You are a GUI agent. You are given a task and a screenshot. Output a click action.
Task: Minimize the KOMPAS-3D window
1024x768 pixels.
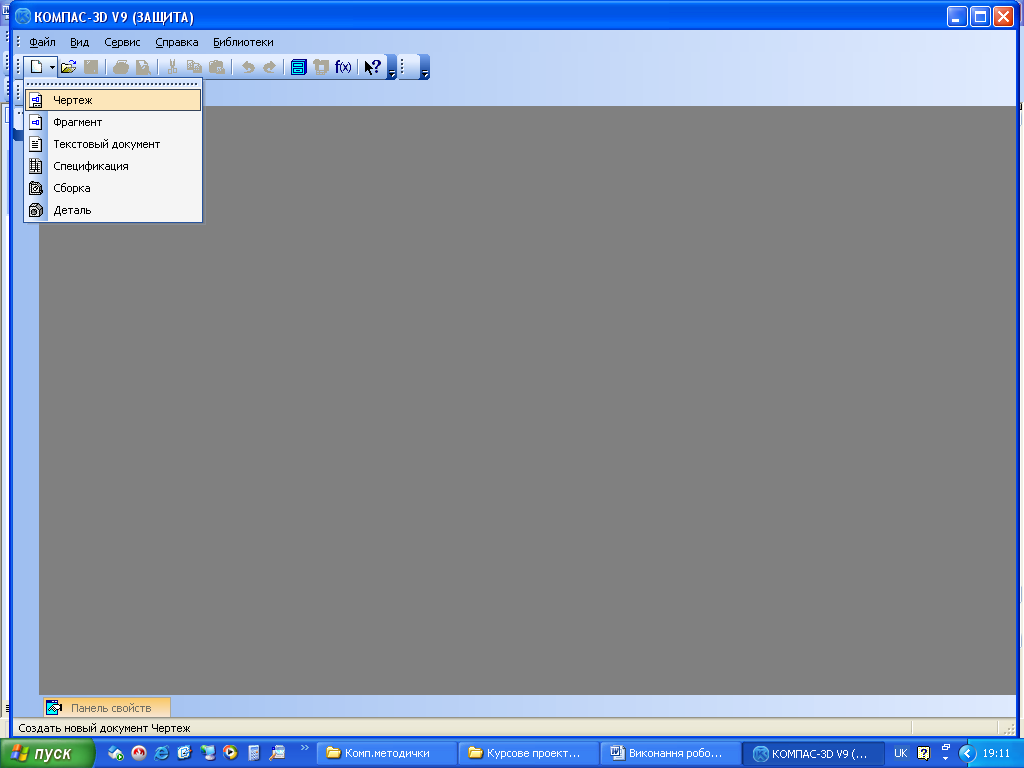tap(957, 16)
